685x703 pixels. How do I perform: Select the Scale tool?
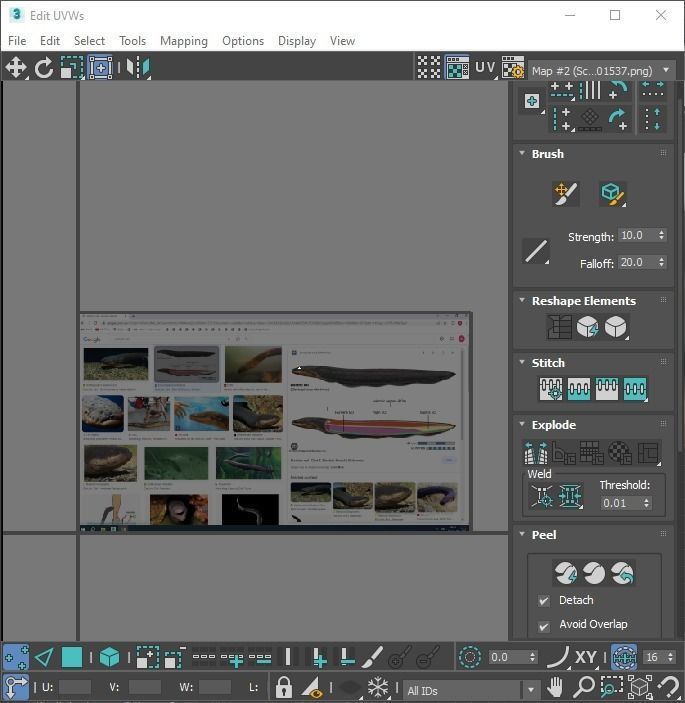[x=71, y=67]
